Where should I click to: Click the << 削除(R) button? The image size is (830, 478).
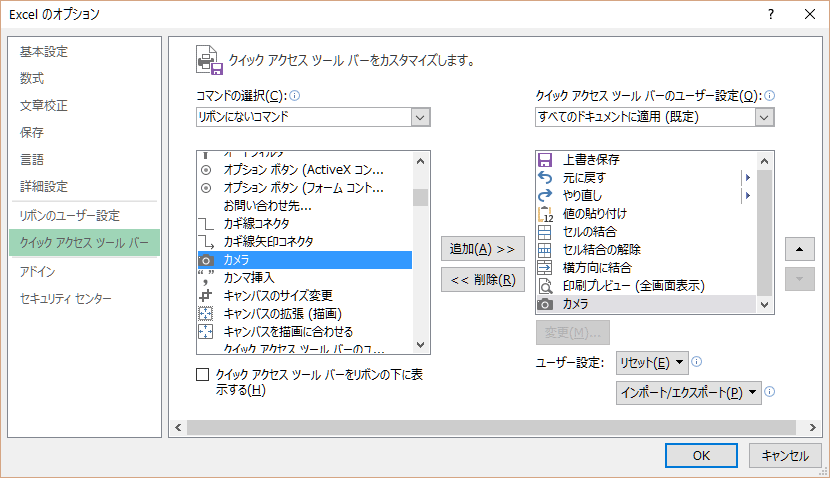[483, 280]
